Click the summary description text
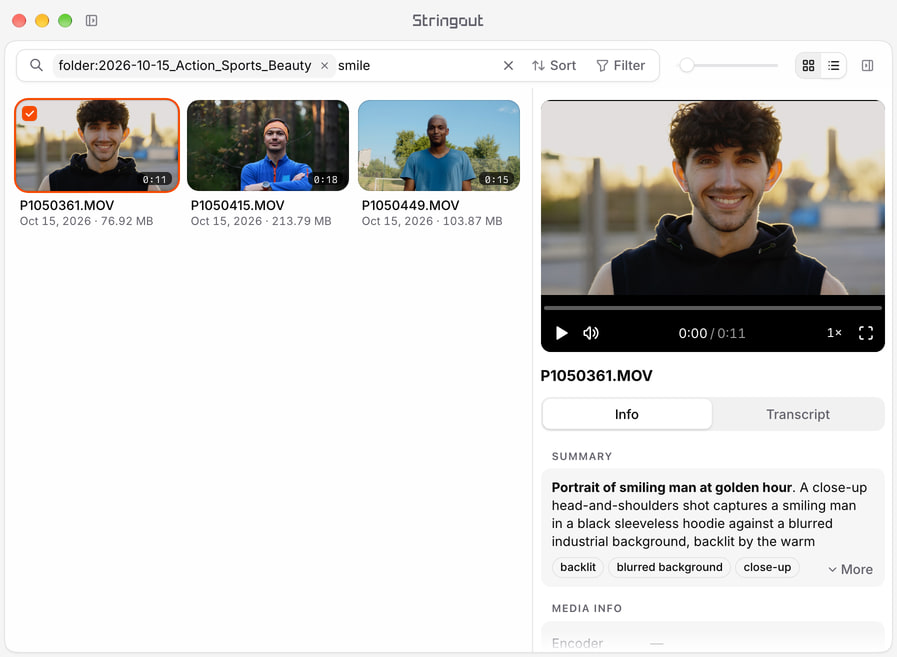 click(709, 514)
